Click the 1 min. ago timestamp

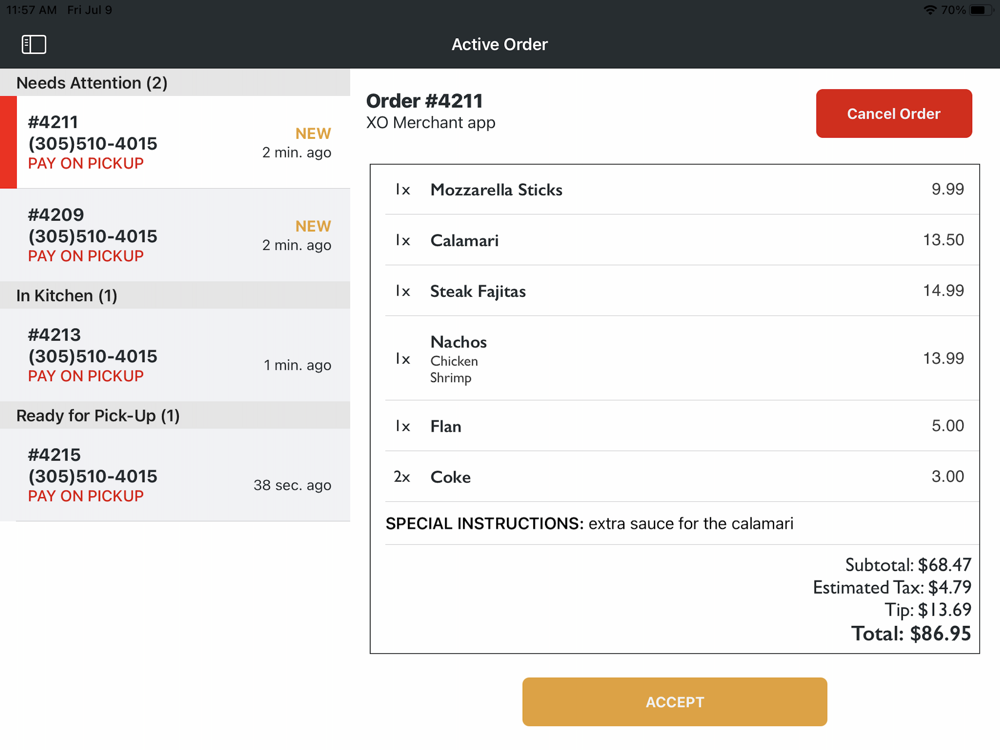pyautogui.click(x=297, y=365)
